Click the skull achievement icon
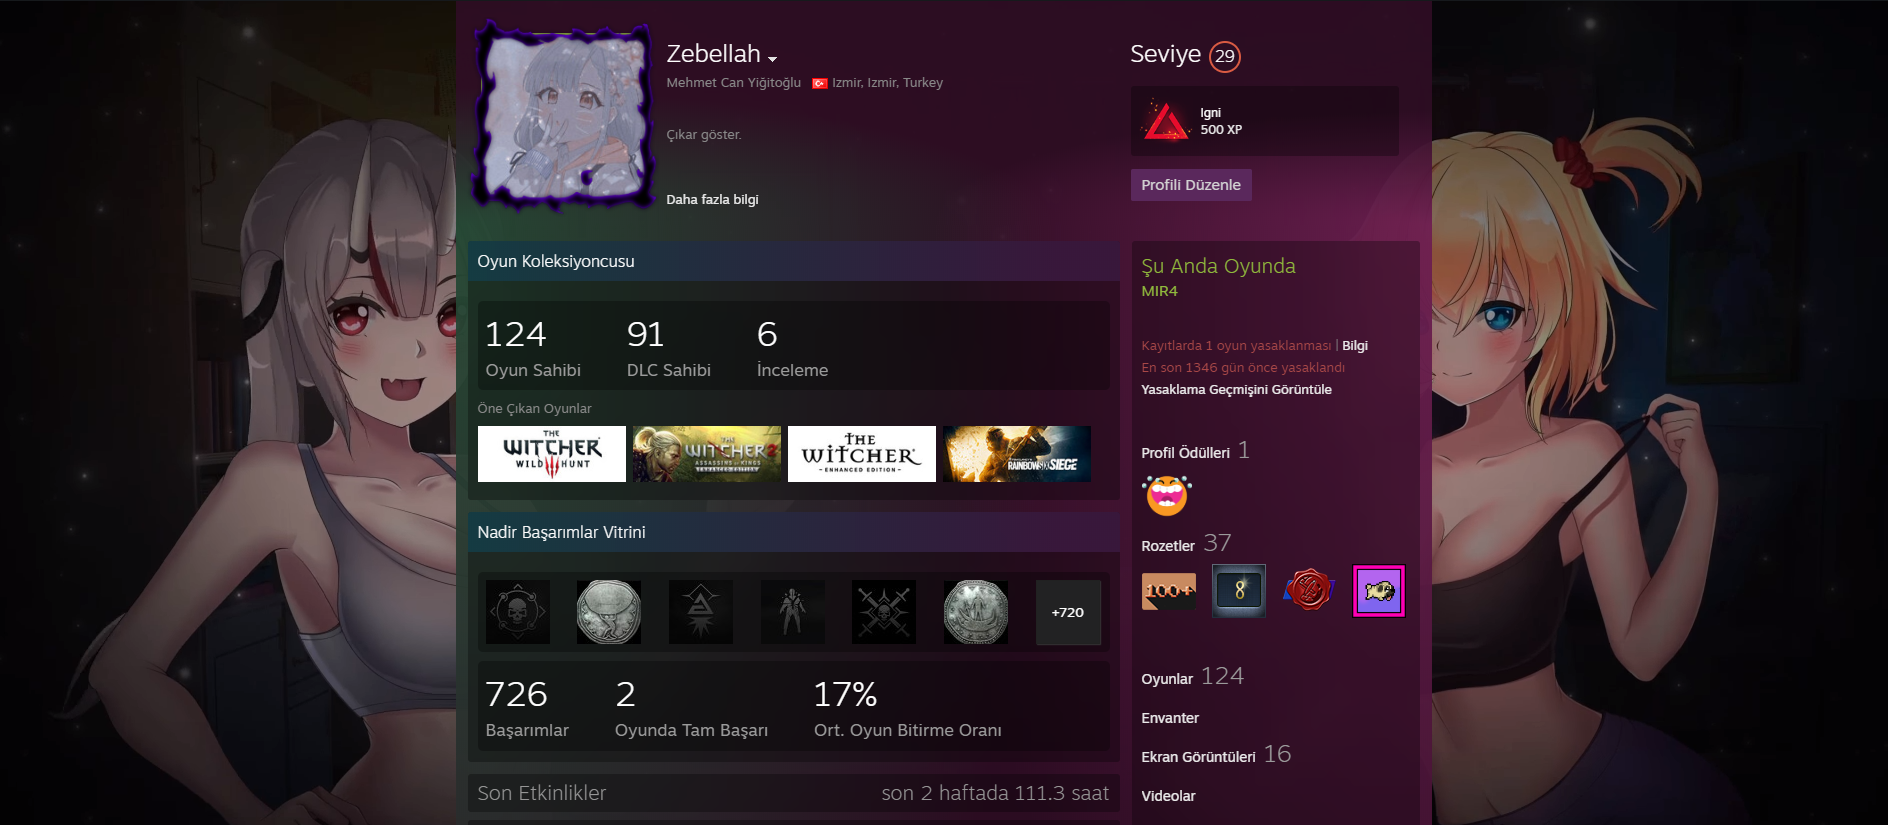Screen dimensions: 1888x825 [x=517, y=612]
